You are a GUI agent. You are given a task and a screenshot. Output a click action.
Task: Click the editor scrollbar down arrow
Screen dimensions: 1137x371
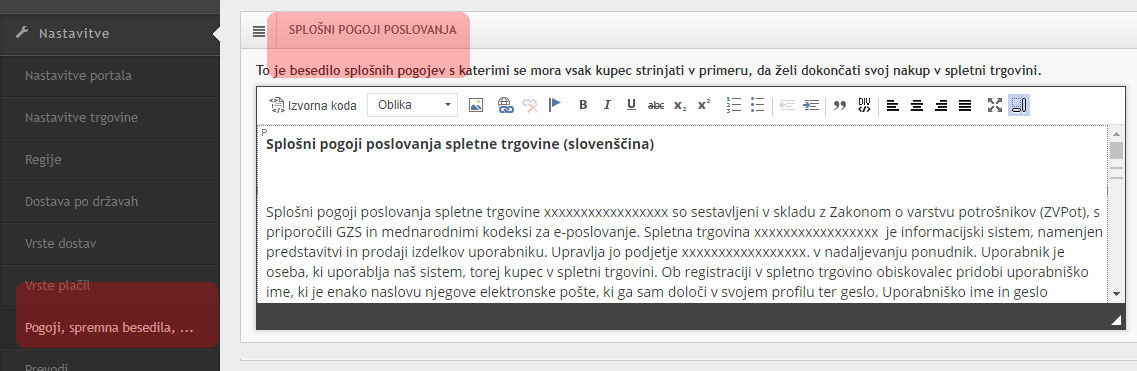pyautogui.click(x=1116, y=294)
